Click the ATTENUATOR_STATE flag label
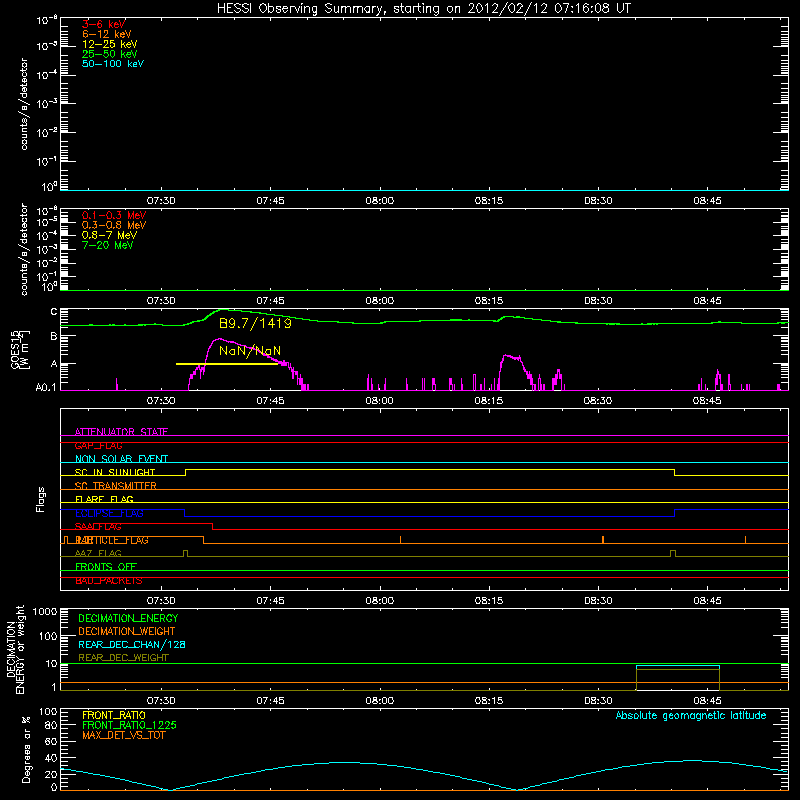 (x=121, y=432)
